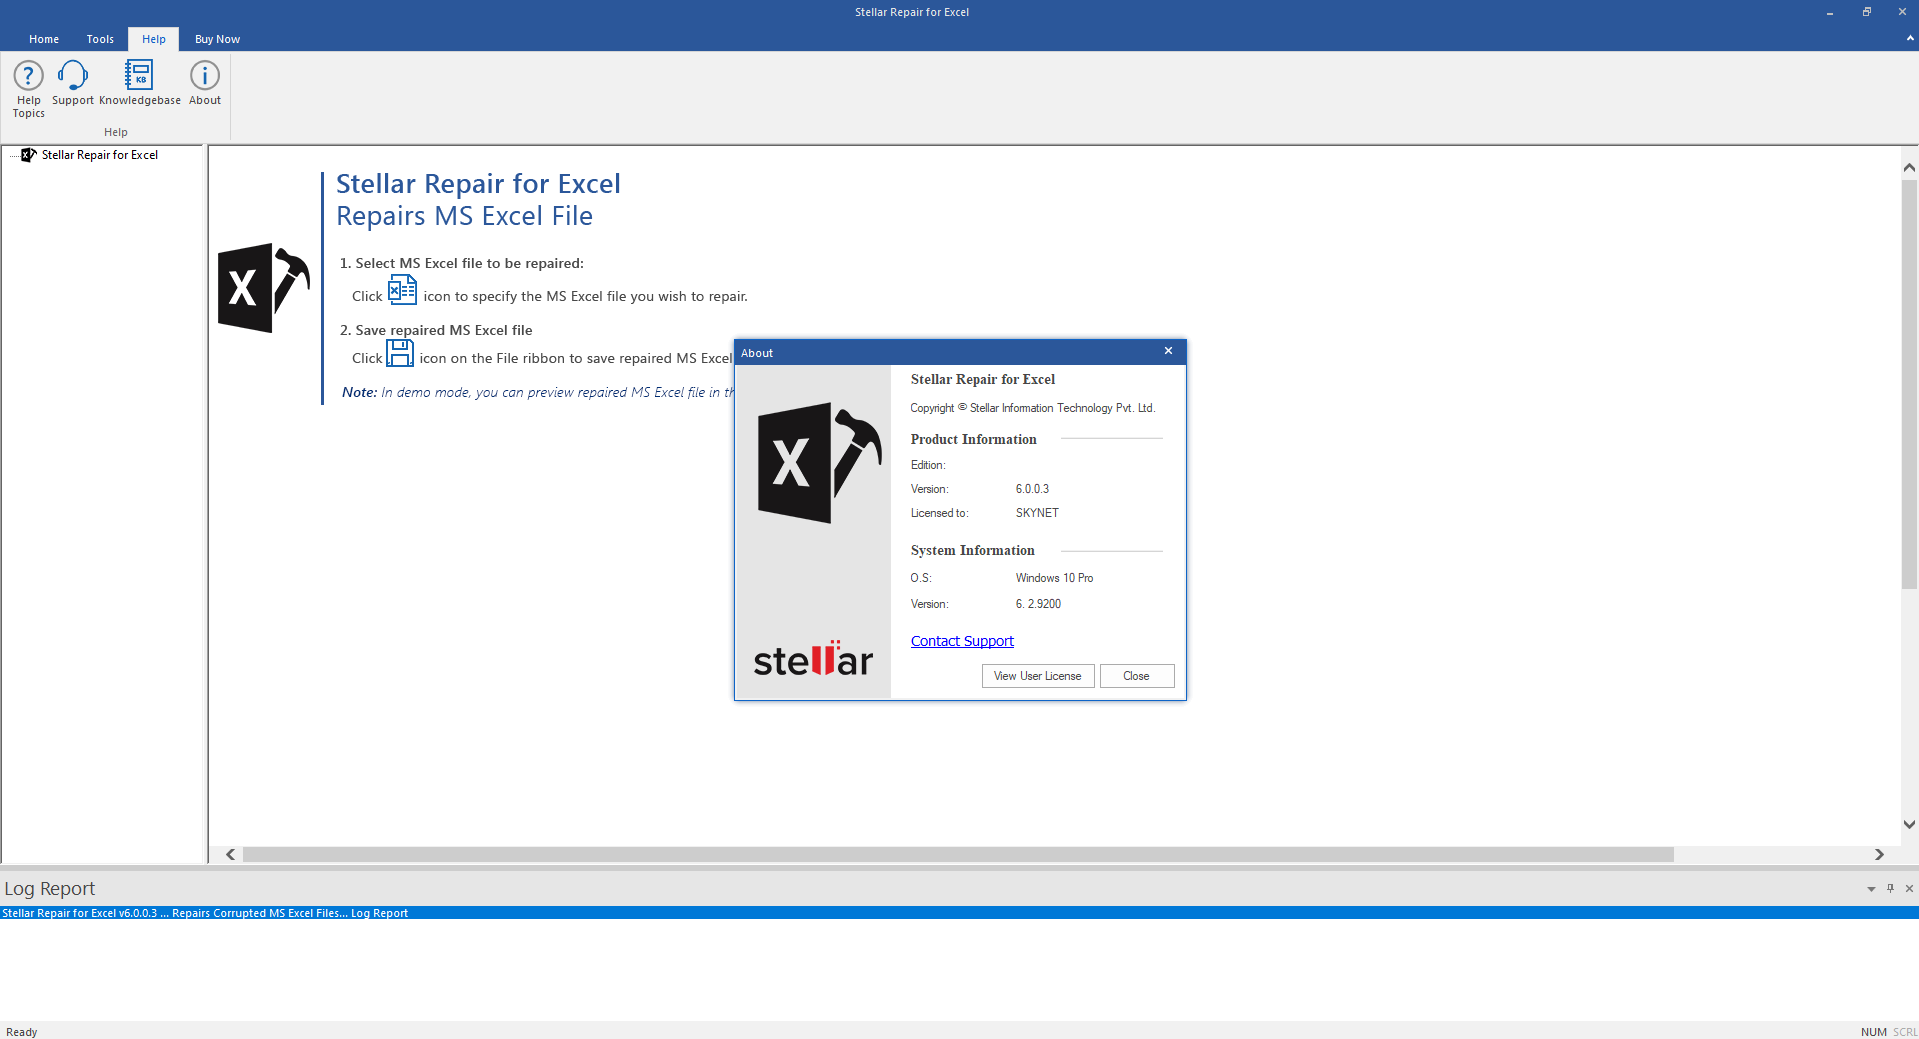Viewport: 1919px width, 1039px height.
Task: Click the horizontal scroll left arrow
Action: click(x=231, y=854)
